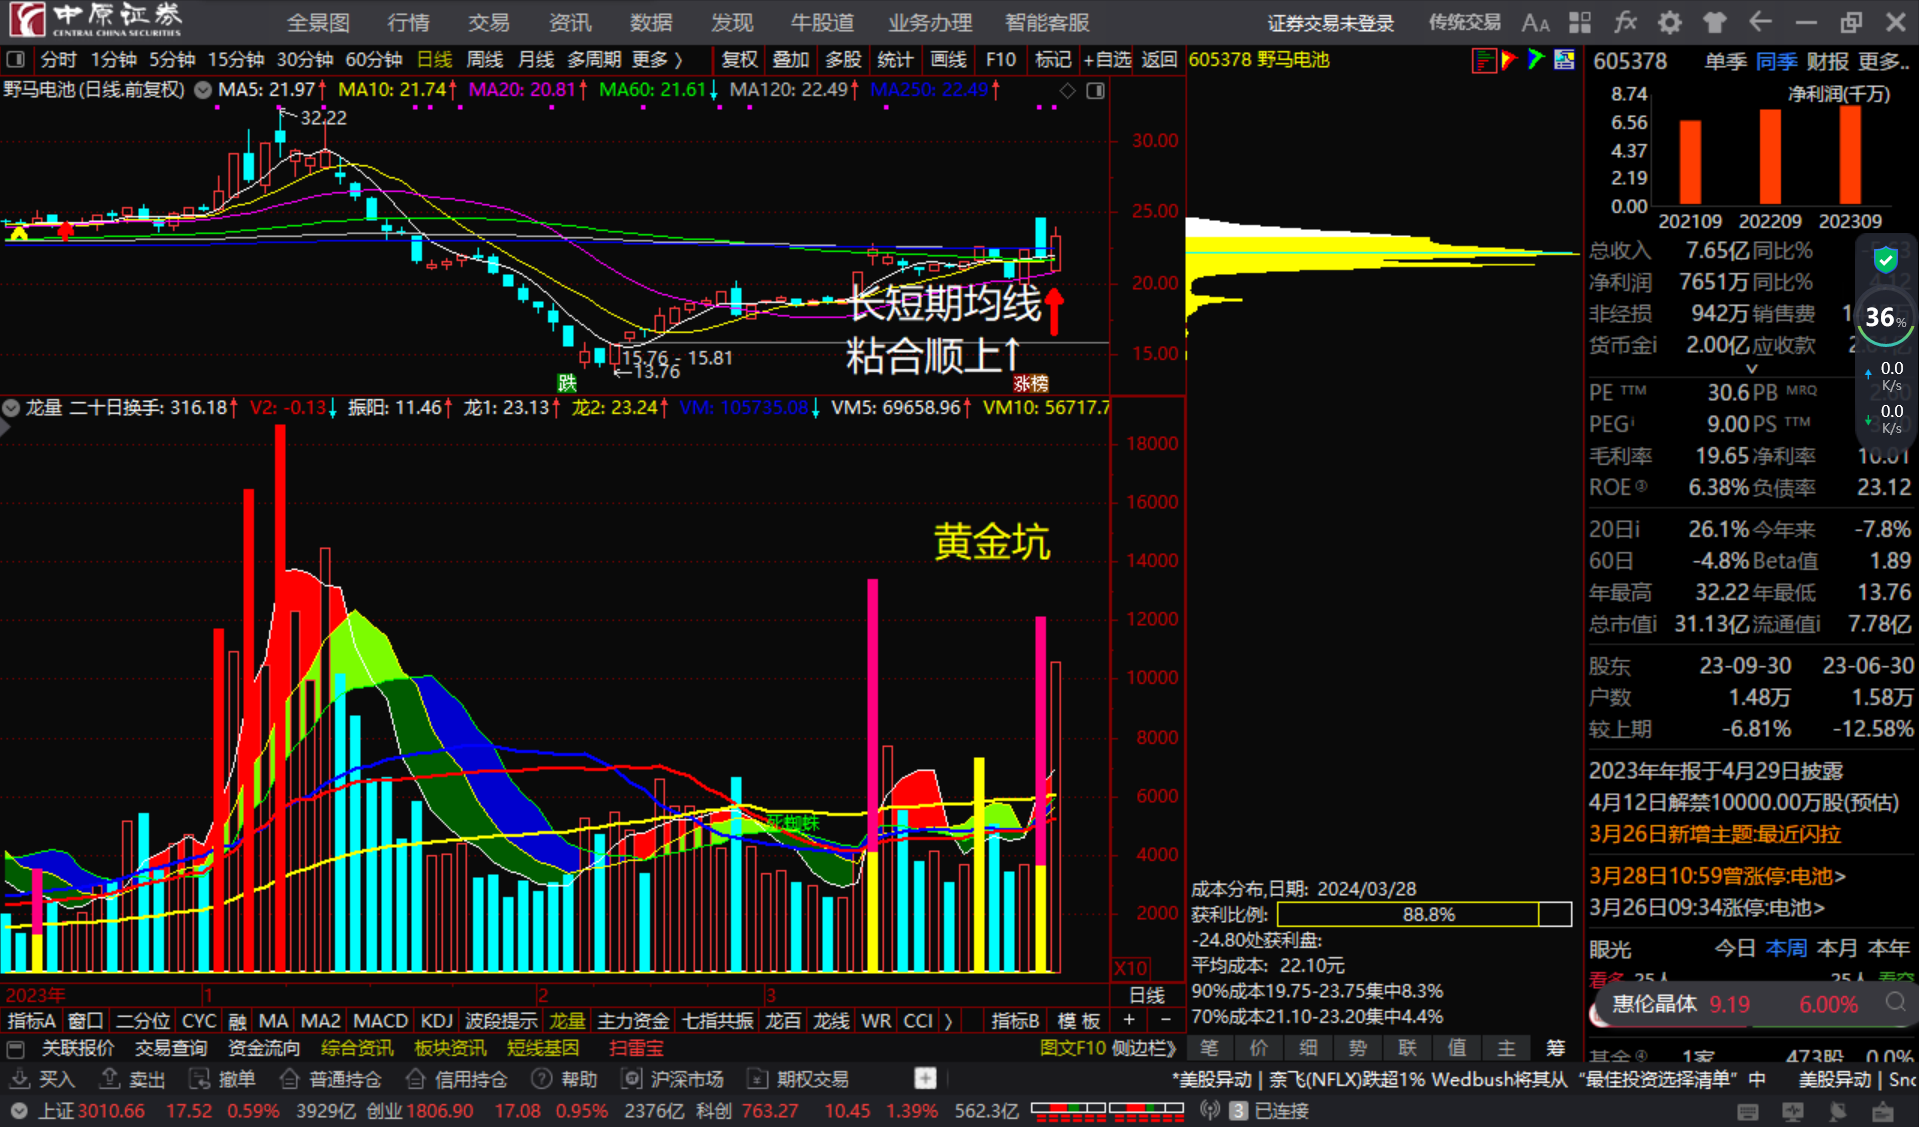Expand more indicator tabs with the chevron
Screen dimensions: 1919x1127
pyautogui.click(x=948, y=1021)
